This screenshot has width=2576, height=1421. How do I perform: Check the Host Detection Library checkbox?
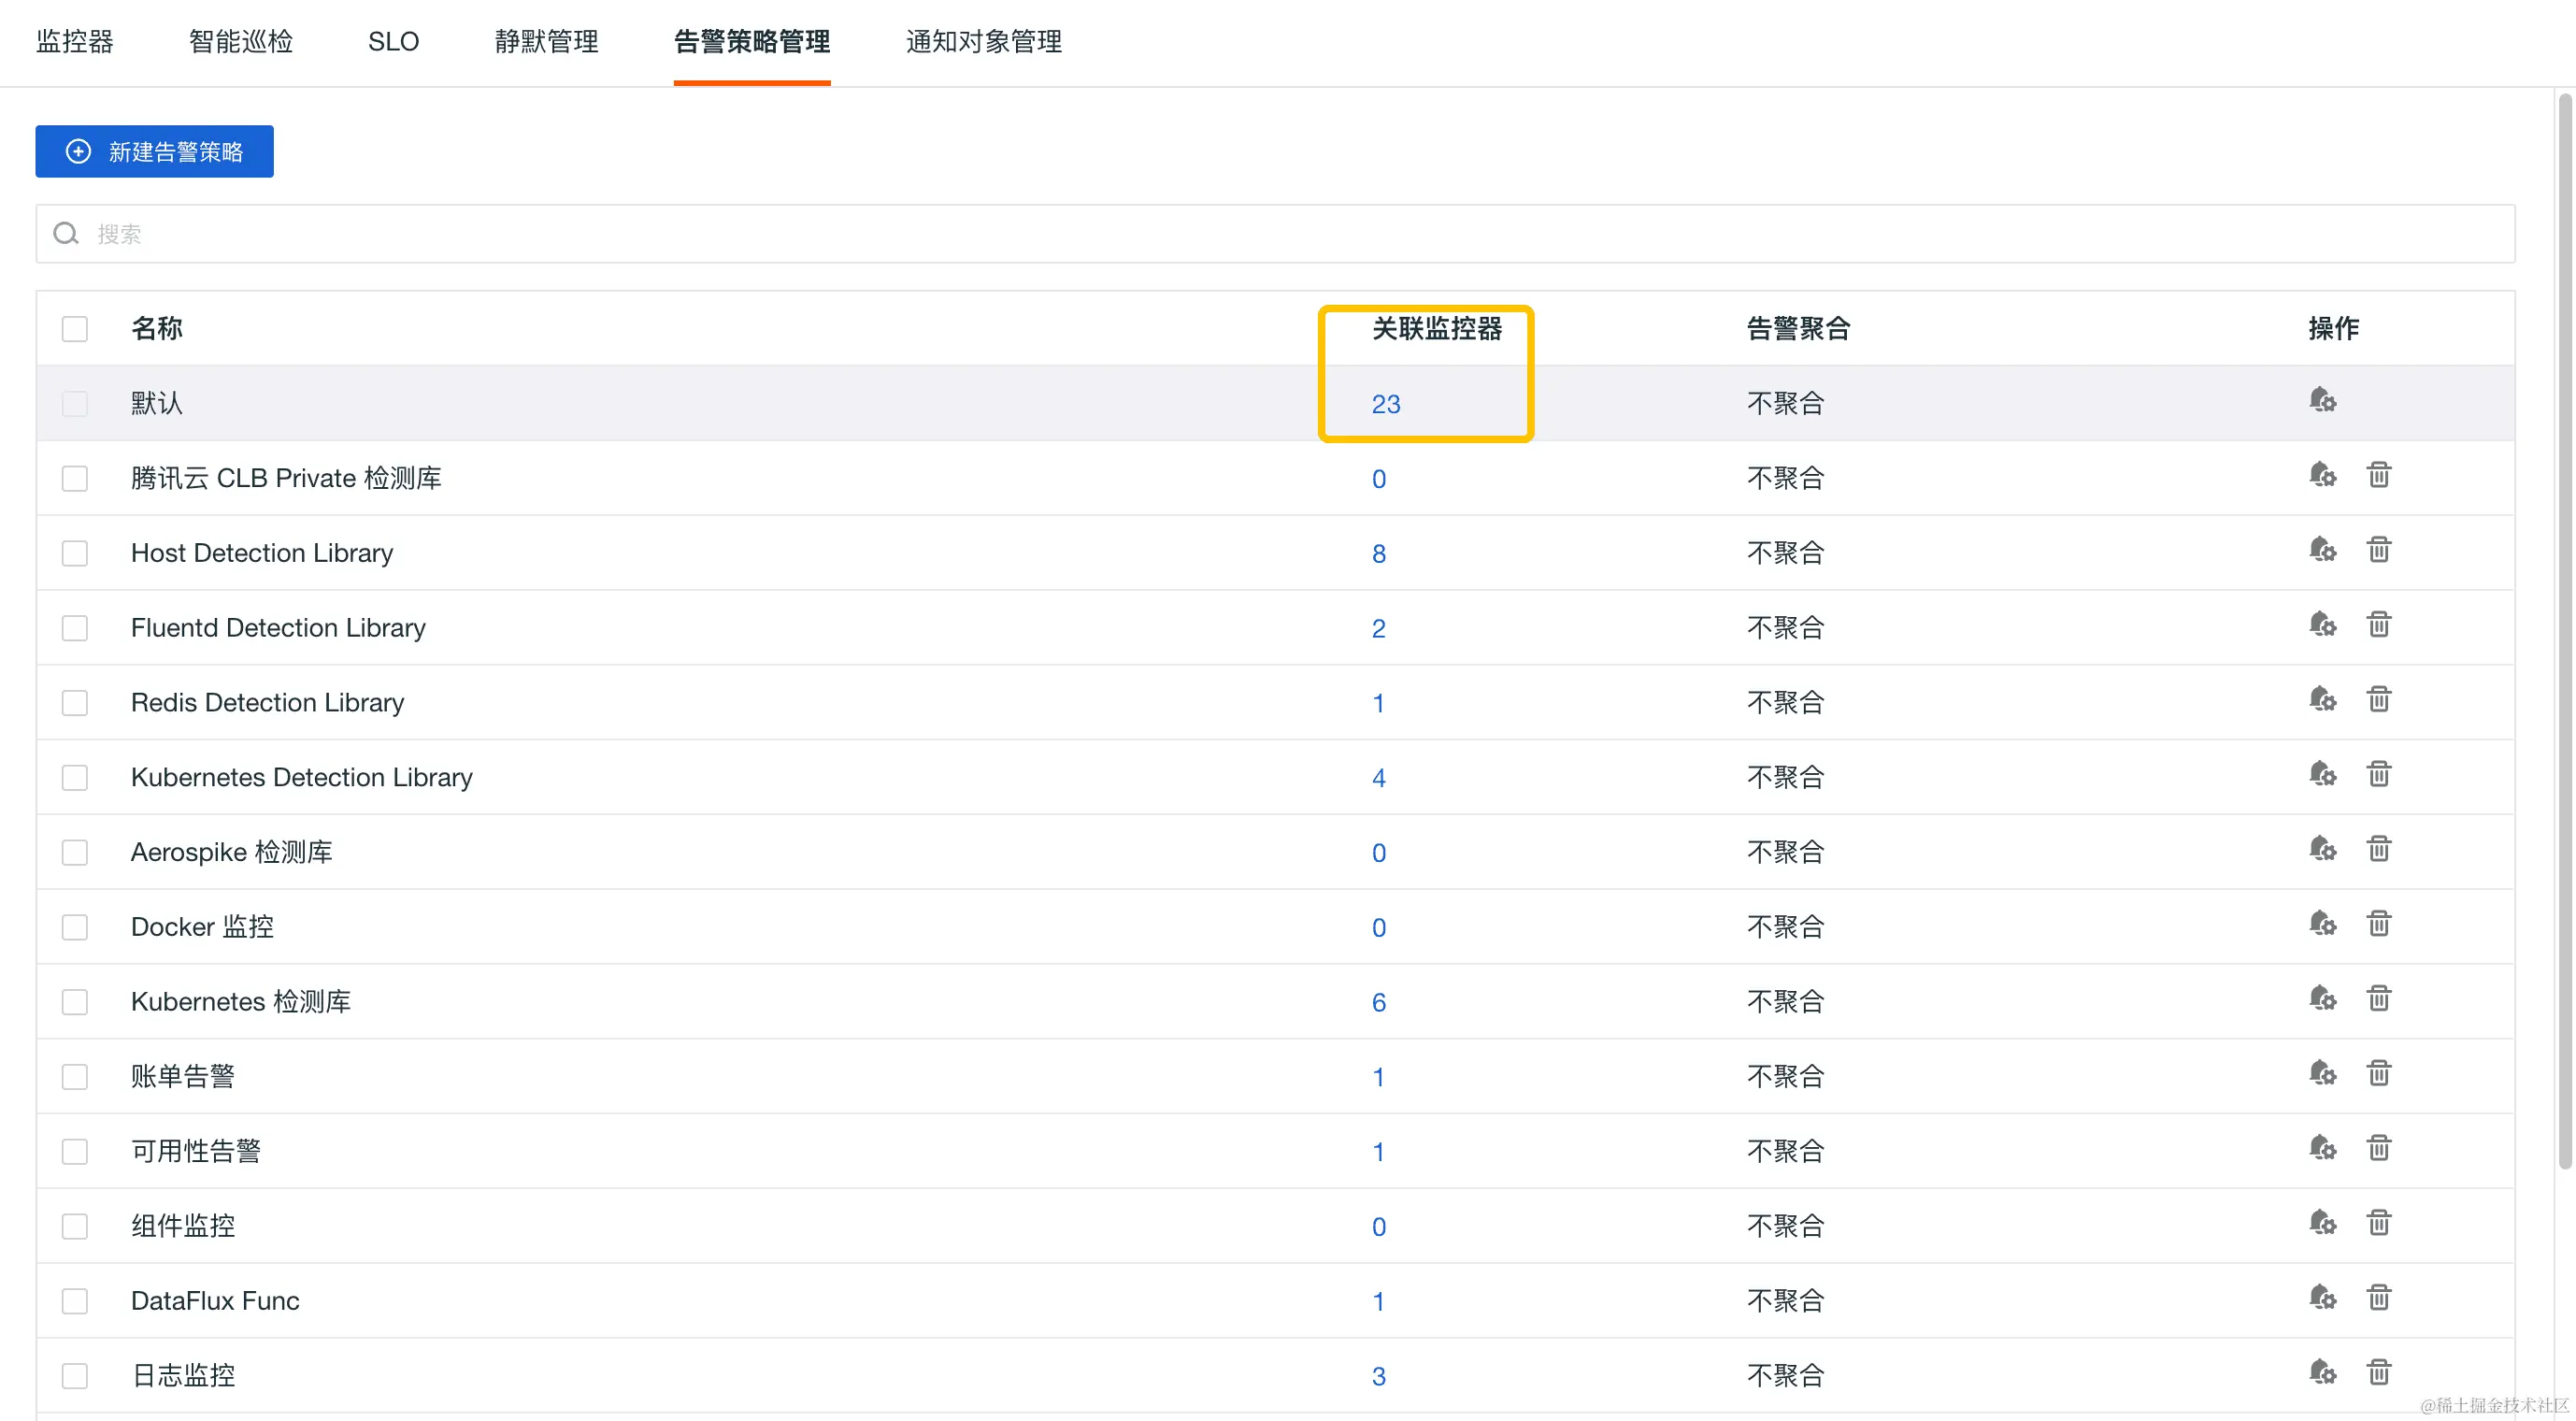coord(75,553)
